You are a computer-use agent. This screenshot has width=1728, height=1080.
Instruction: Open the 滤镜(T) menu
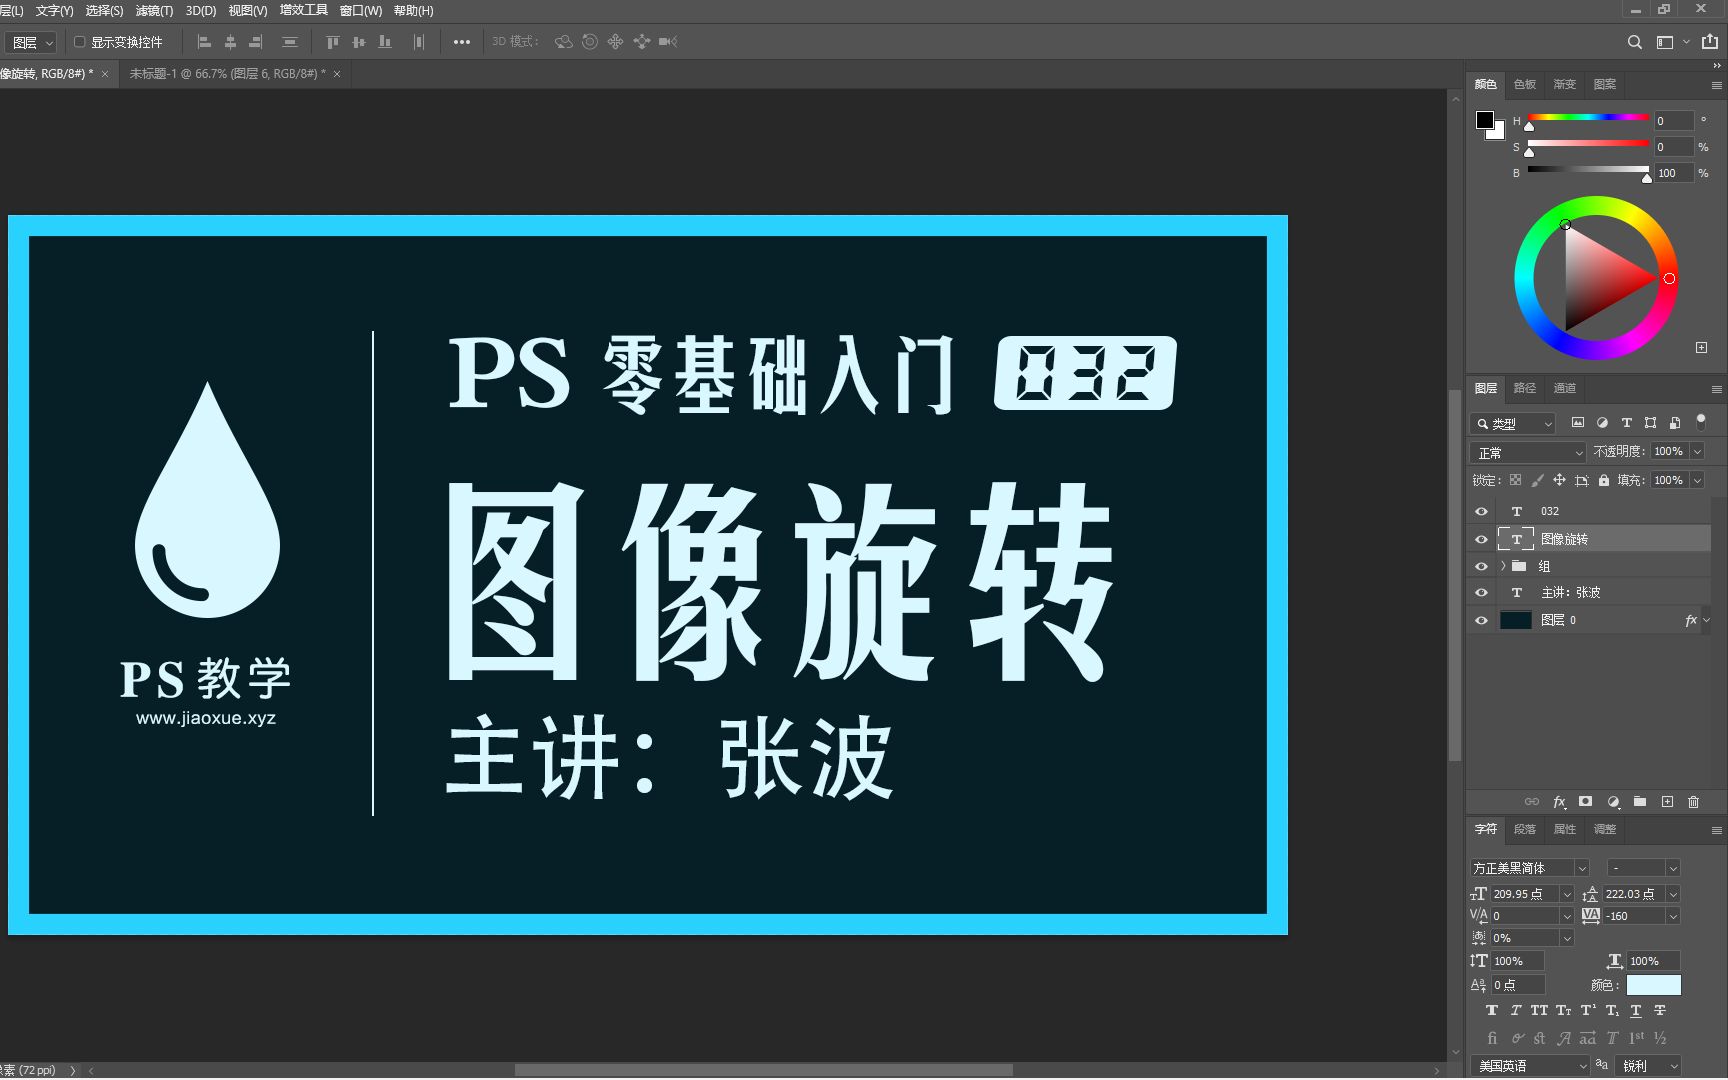[152, 11]
